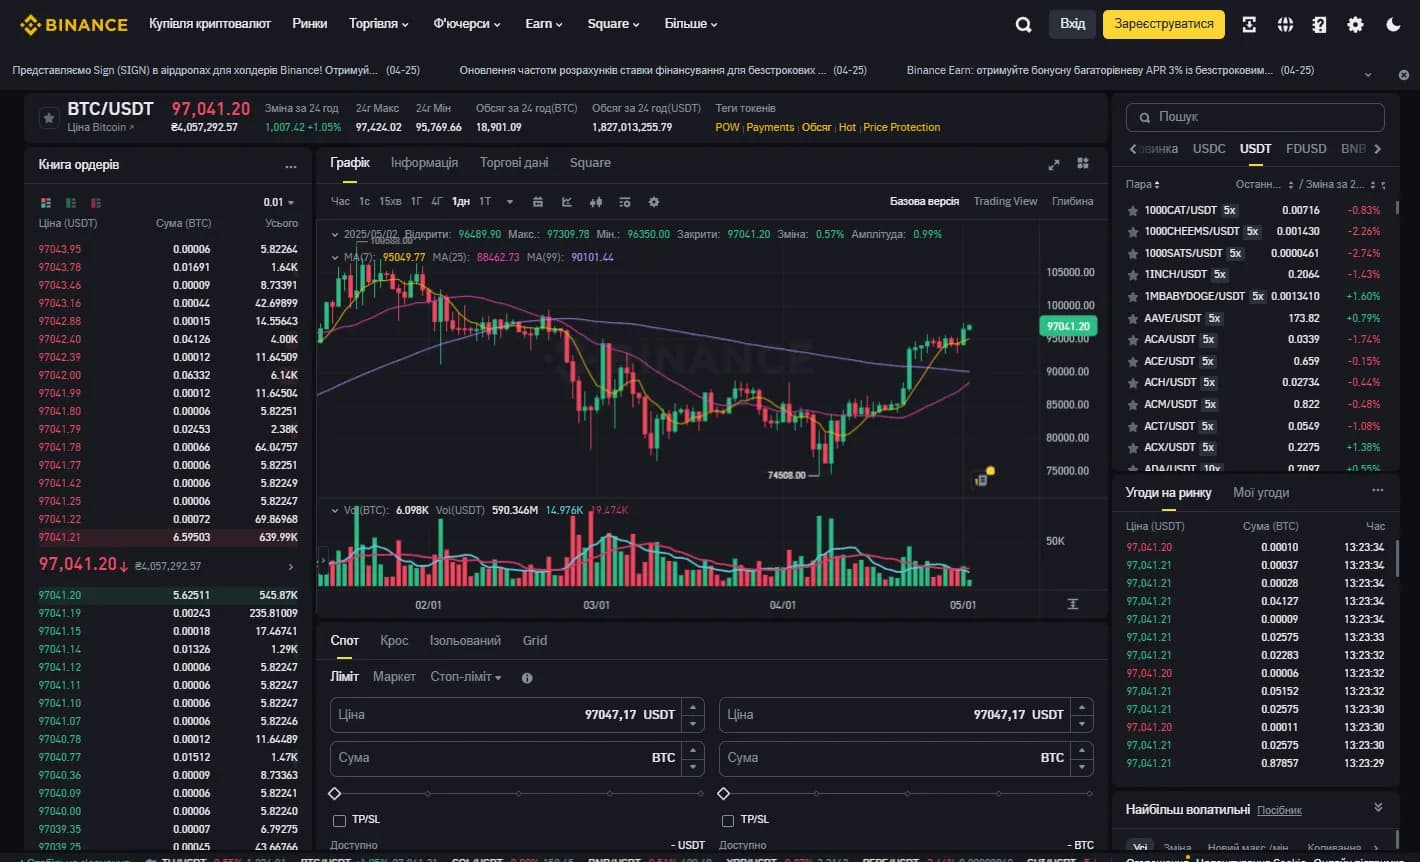Open the Earn dropdown menu

pos(544,24)
